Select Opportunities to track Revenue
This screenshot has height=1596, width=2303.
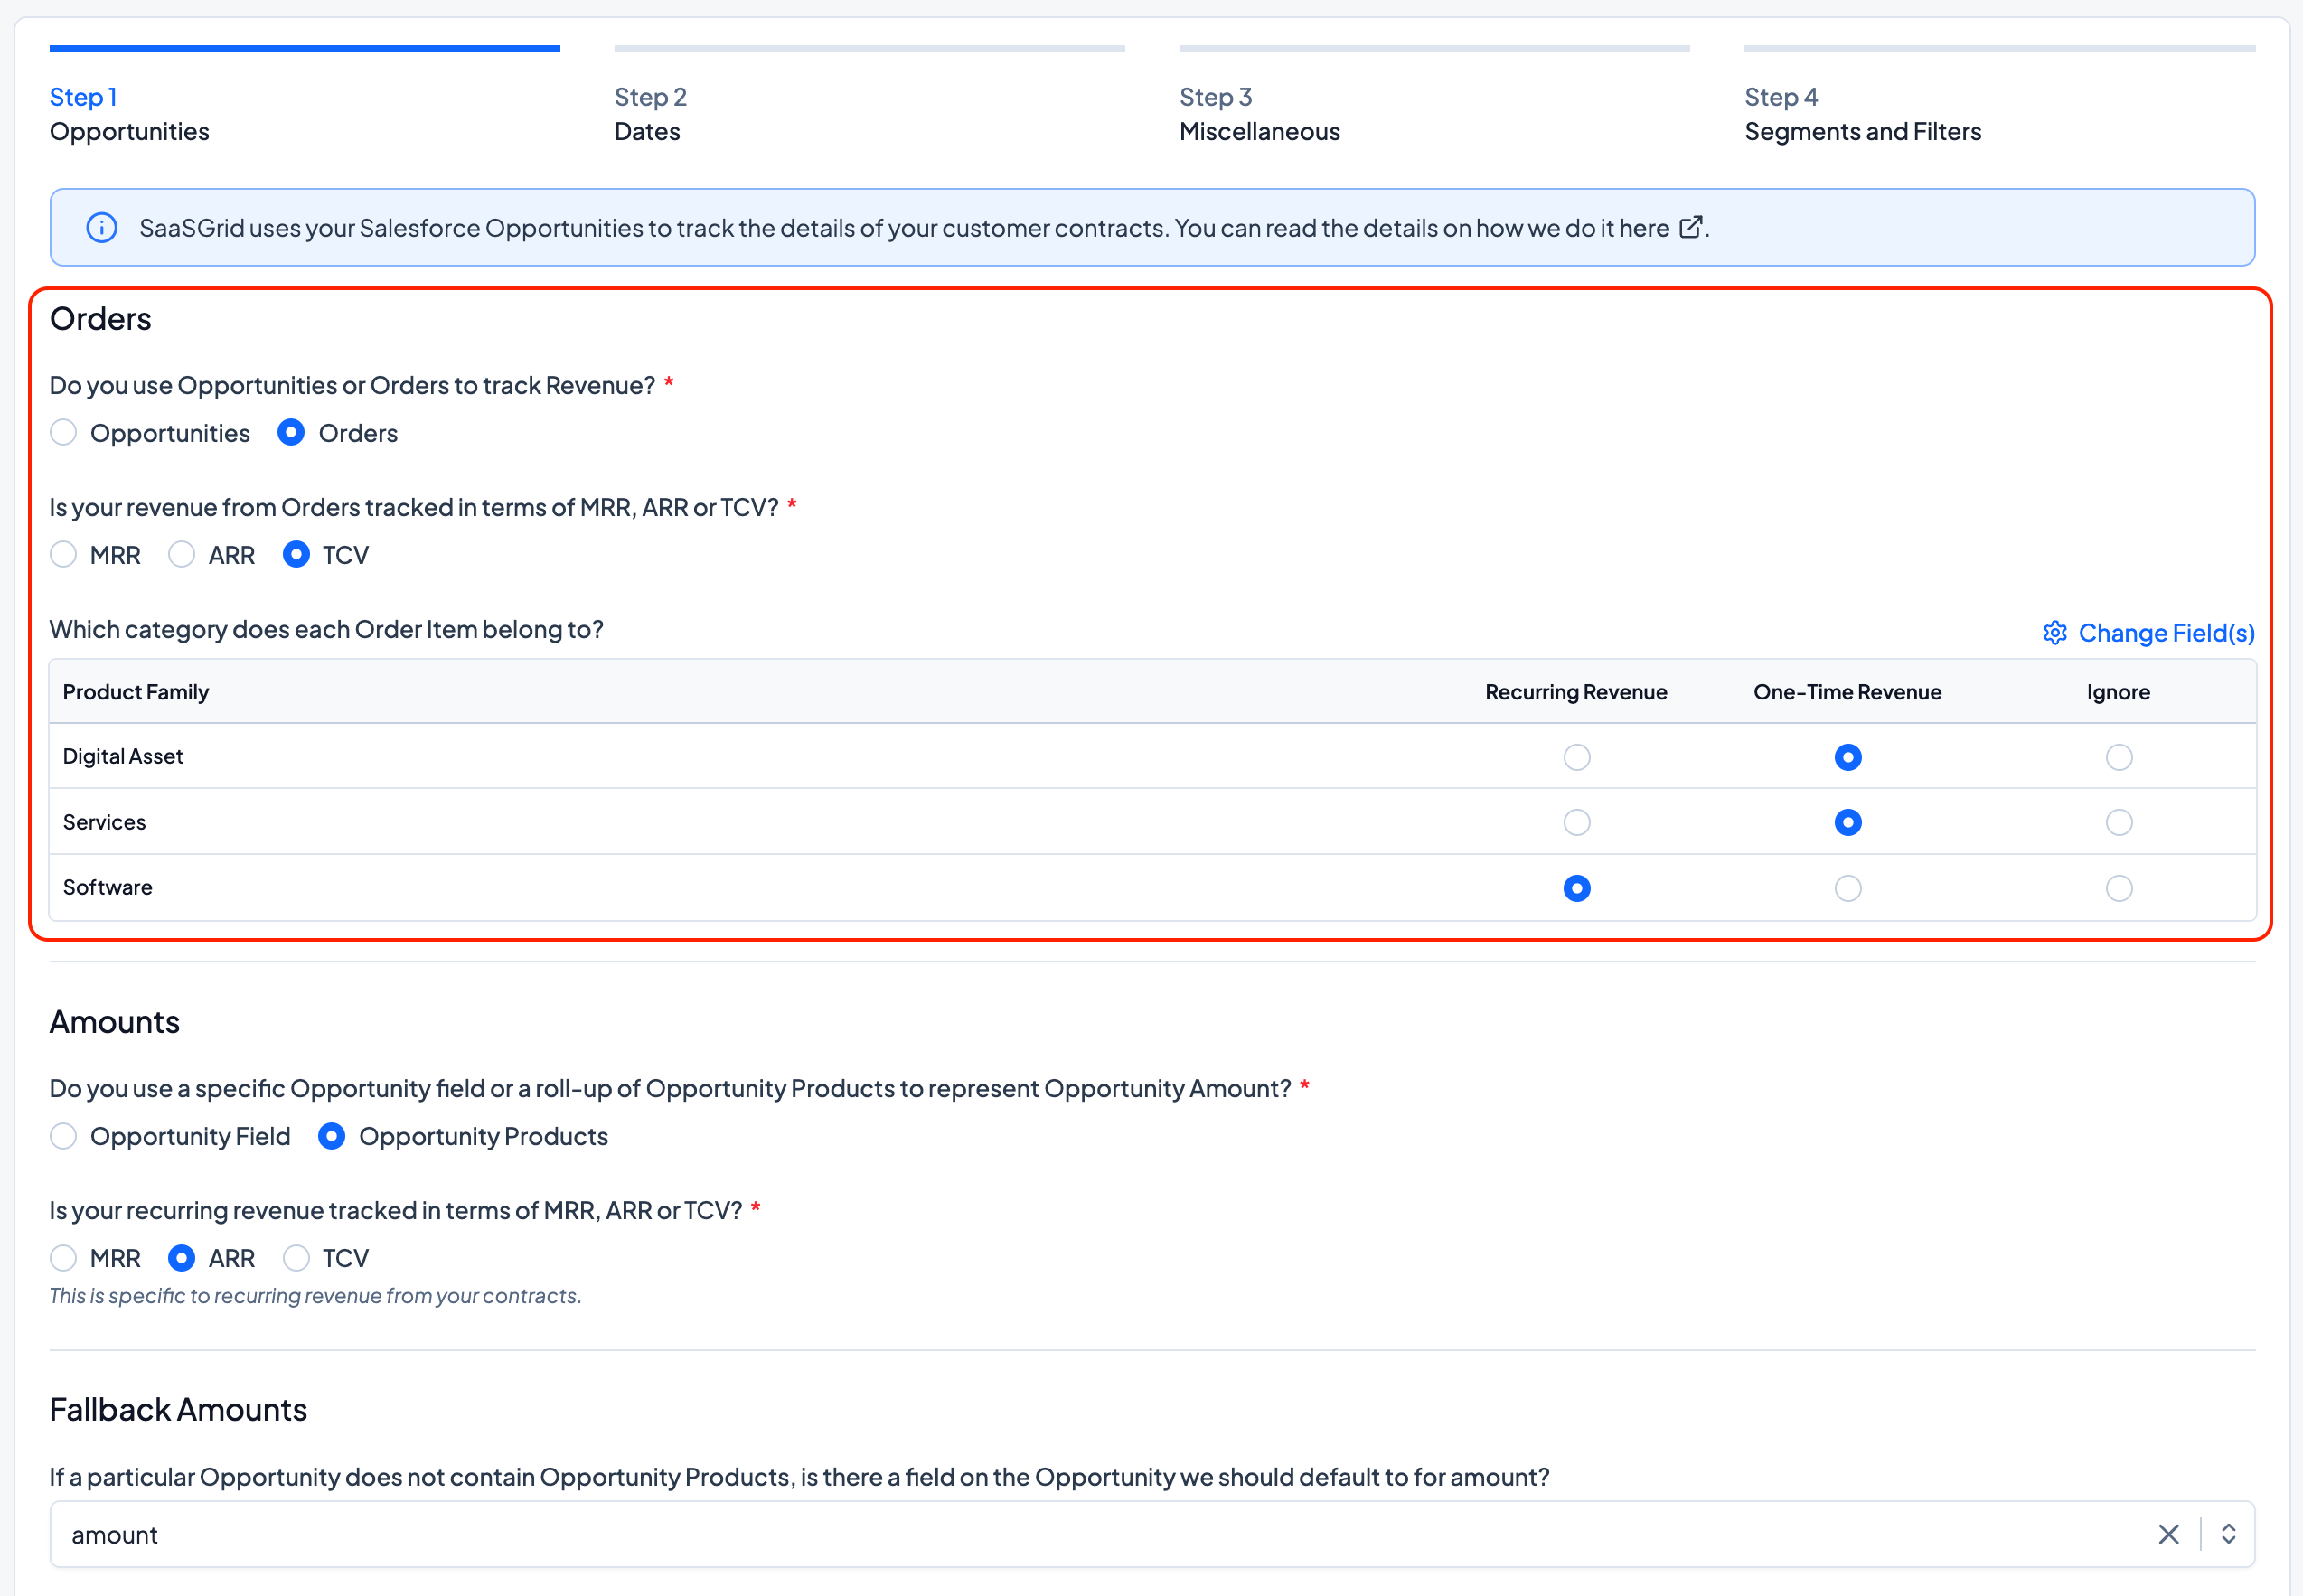63,433
